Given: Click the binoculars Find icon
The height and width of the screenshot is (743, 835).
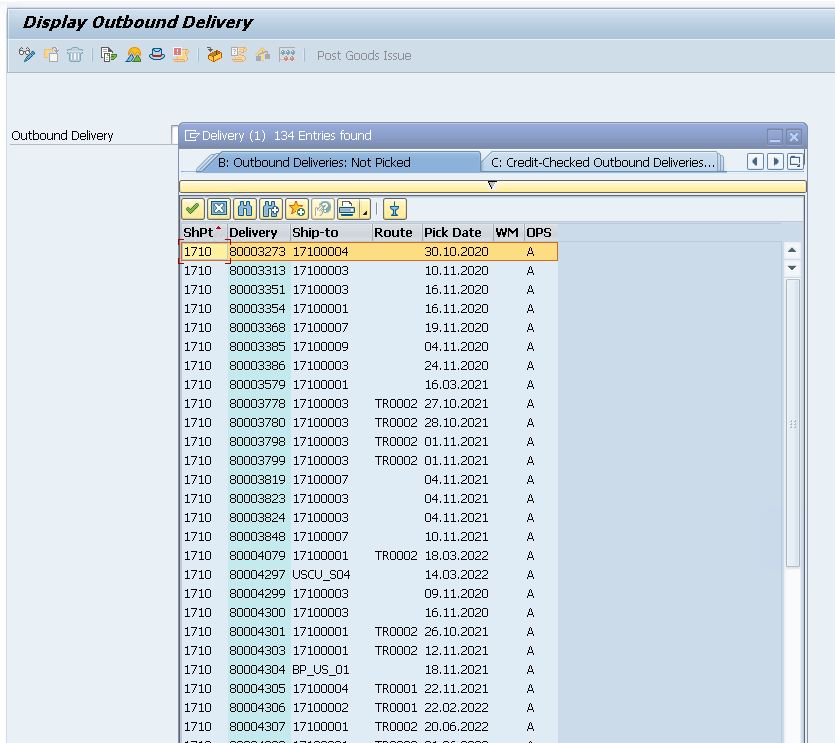Looking at the screenshot, I should coord(244,209).
